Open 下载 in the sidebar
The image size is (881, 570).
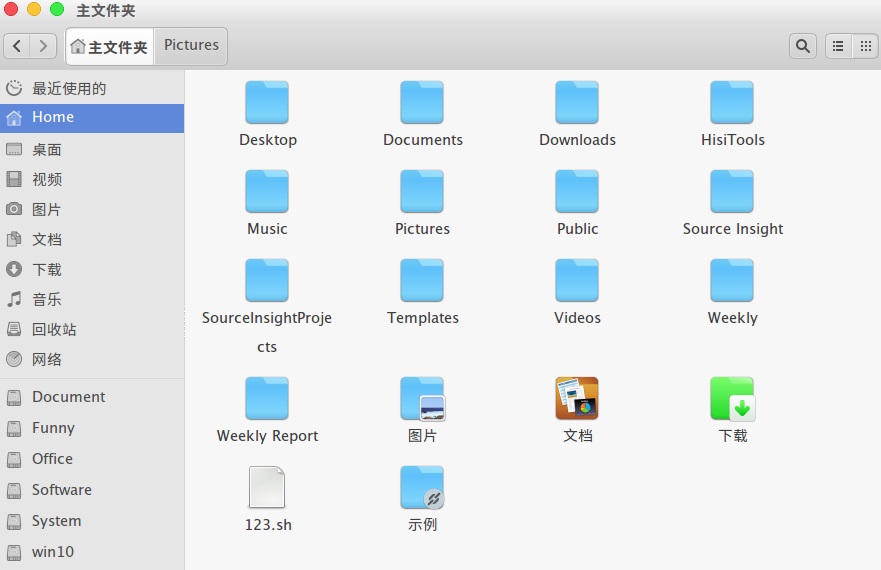coord(92,269)
